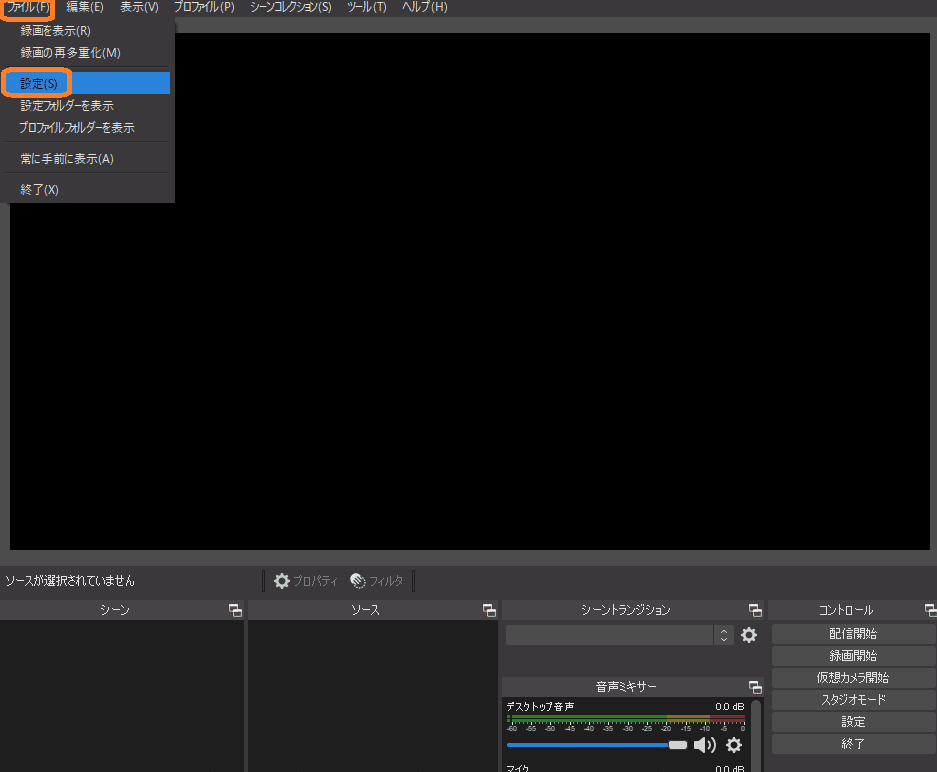Select 録画の再多重化(M) menu entry
Screen dimensions: 937x772
click(x=87, y=53)
